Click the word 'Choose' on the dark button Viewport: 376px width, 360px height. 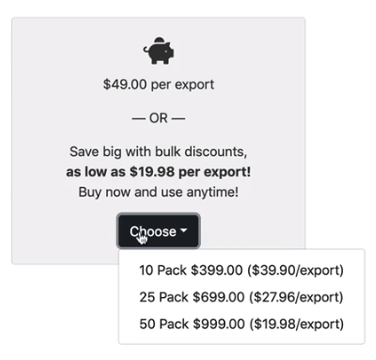pos(153,231)
